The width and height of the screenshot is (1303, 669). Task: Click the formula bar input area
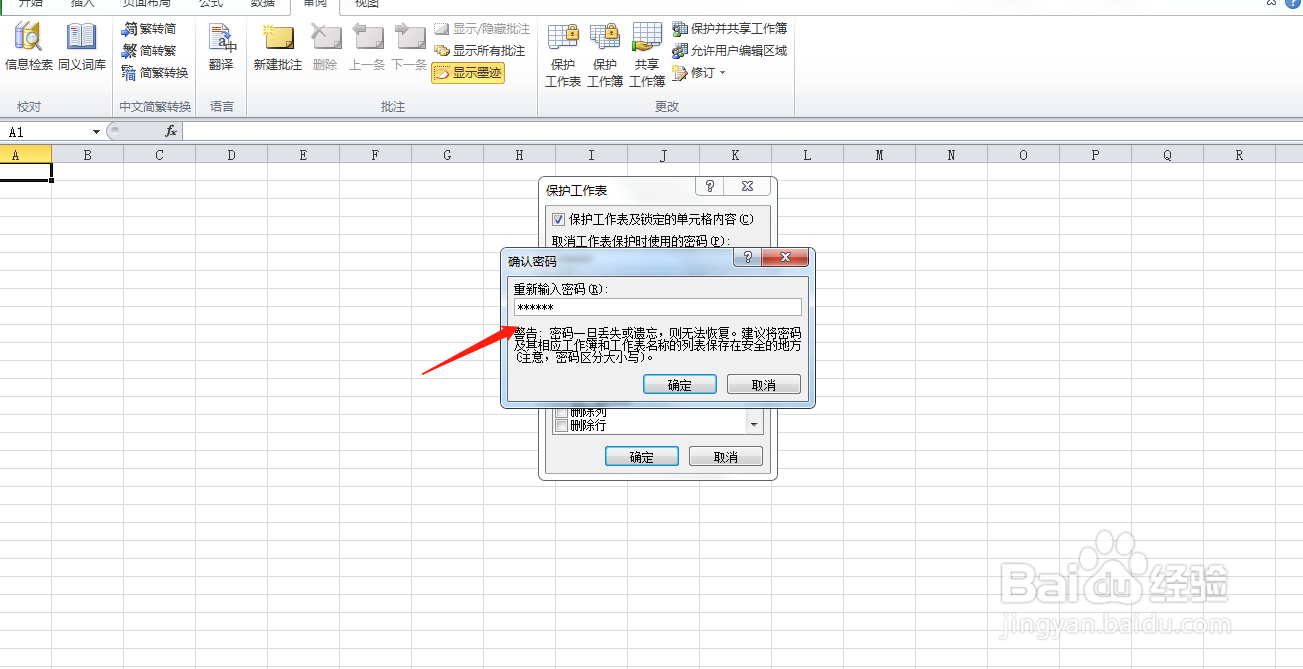click(742, 132)
